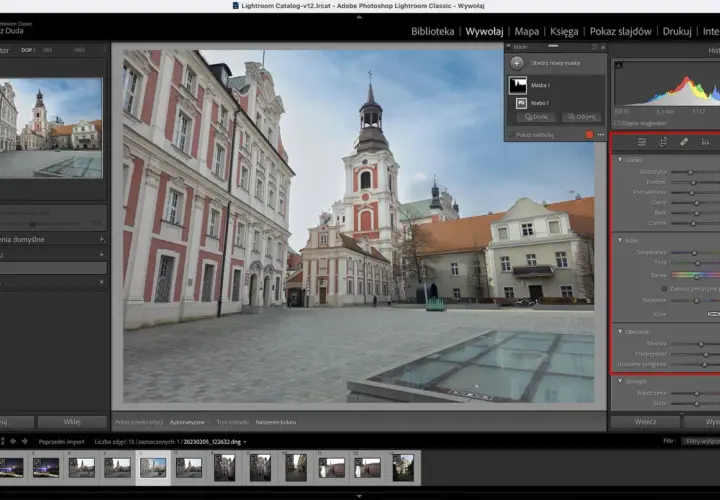Select the Maska 1 mask name
Screen dimensions: 720x500
pos(540,85)
